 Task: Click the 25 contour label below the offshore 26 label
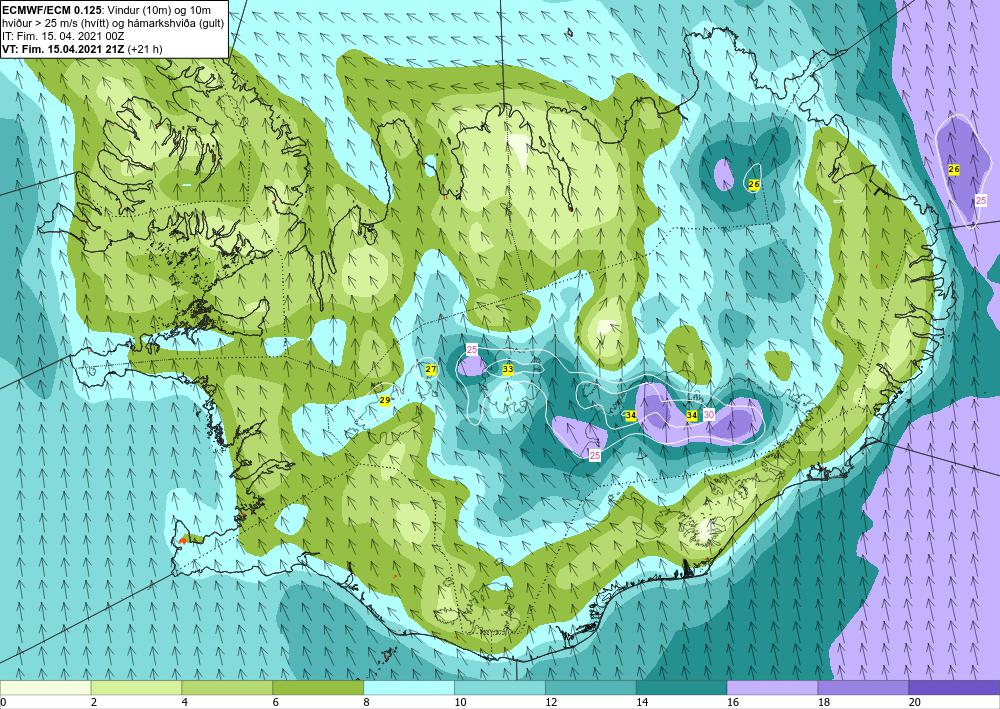pyautogui.click(x=982, y=200)
